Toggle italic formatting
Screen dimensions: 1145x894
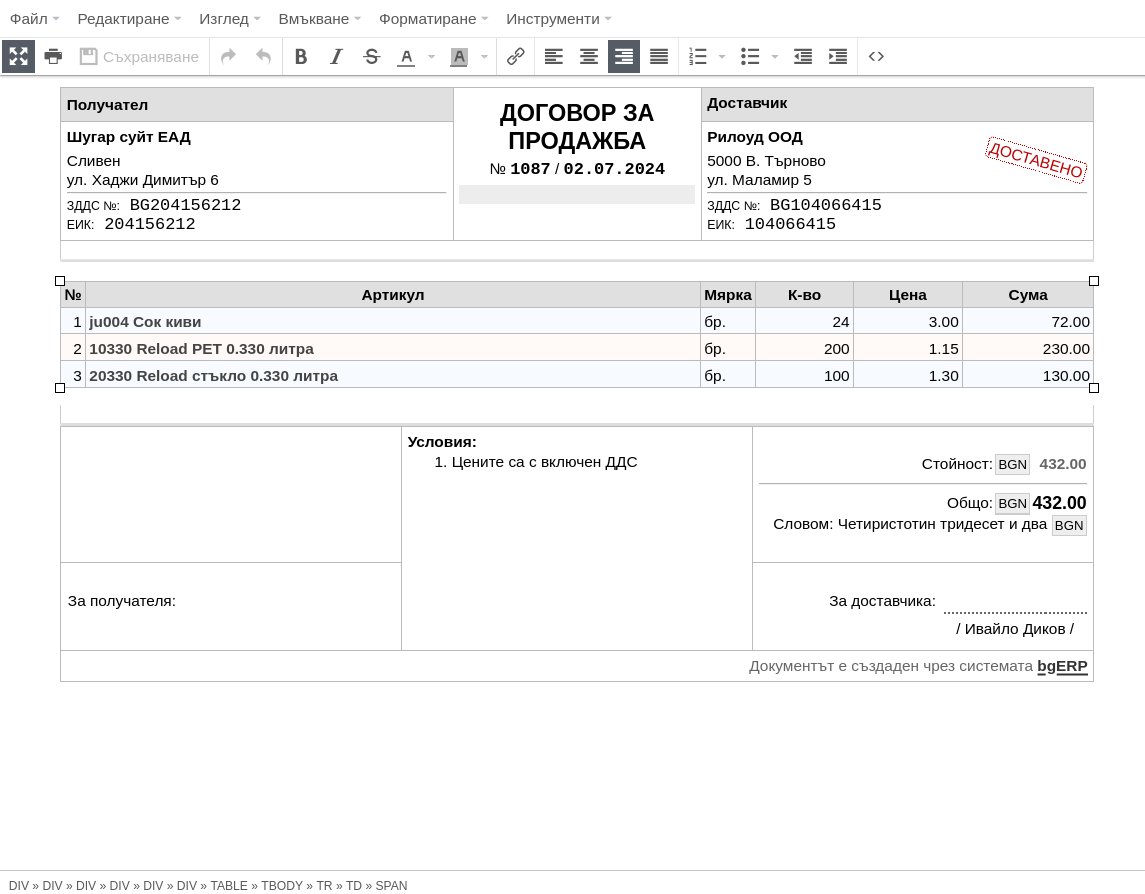coord(336,56)
